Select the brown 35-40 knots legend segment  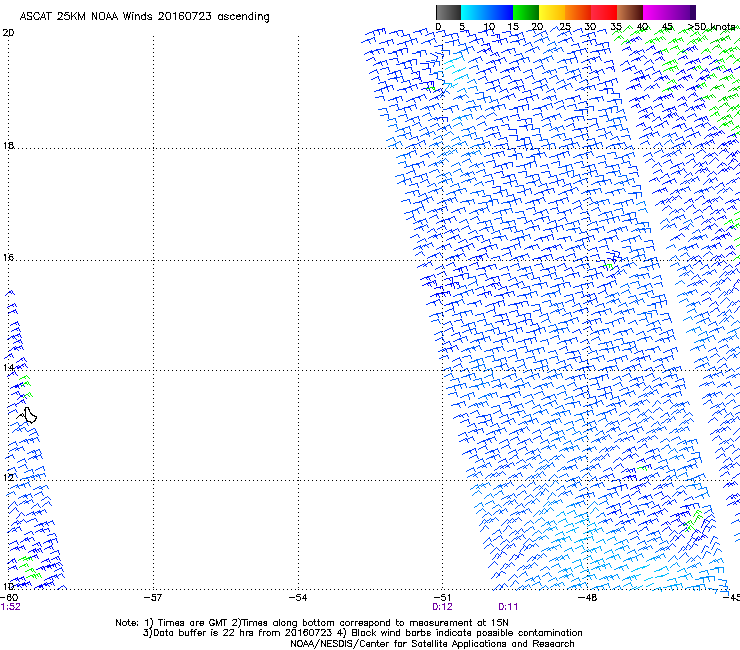pos(630,12)
